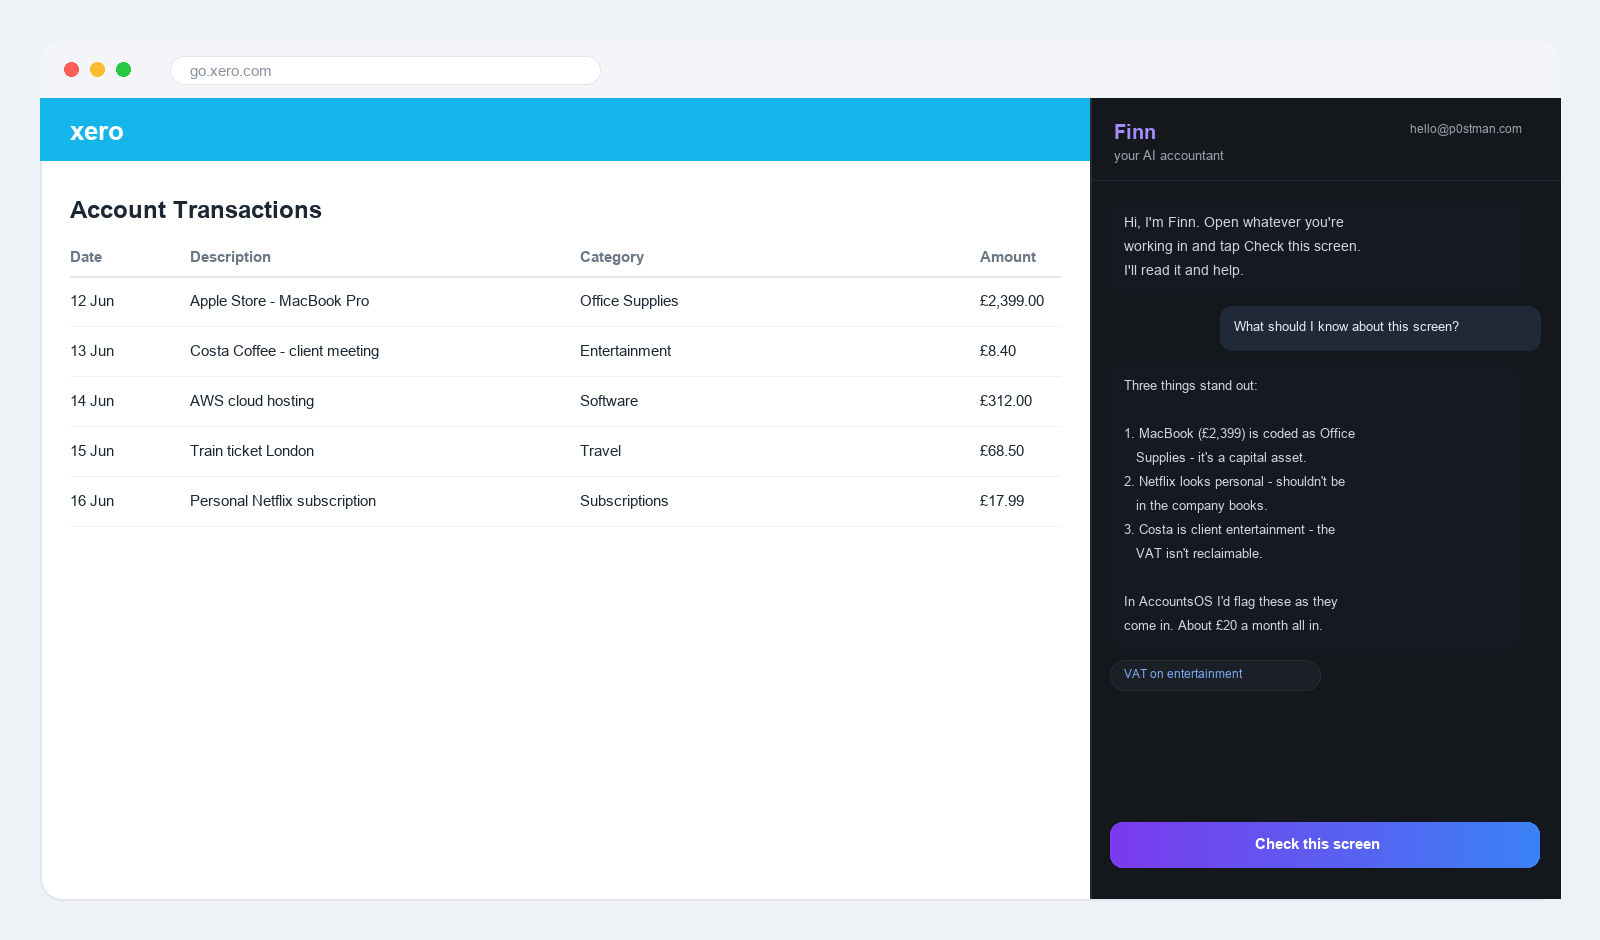Click the Description column header
The image size is (1600, 940).
[x=230, y=257]
